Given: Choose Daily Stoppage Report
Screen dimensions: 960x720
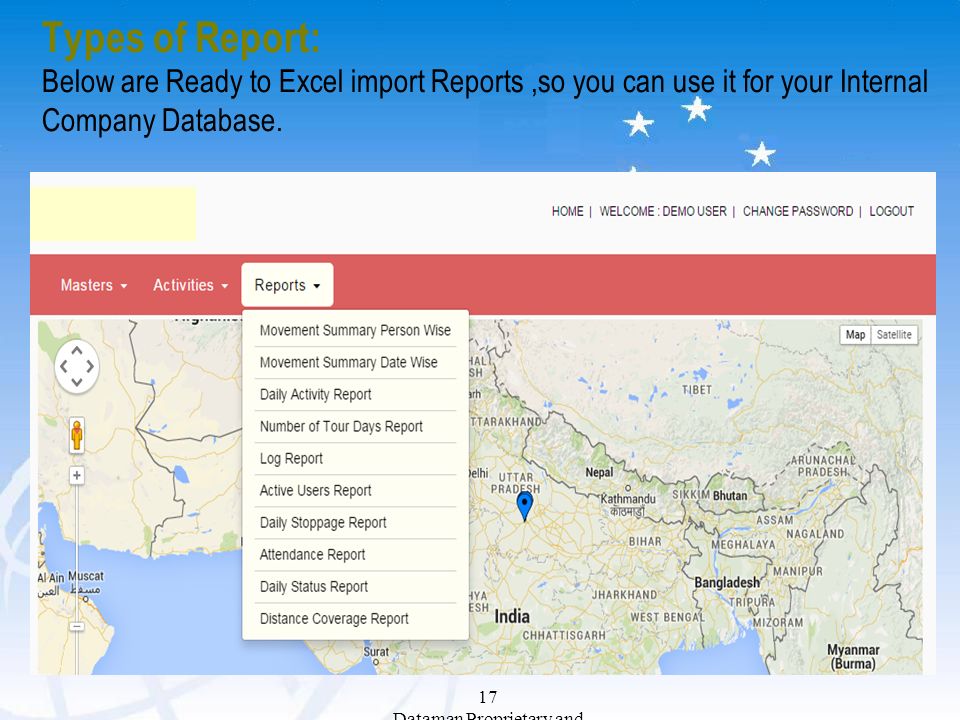Looking at the screenshot, I should [x=355, y=523].
